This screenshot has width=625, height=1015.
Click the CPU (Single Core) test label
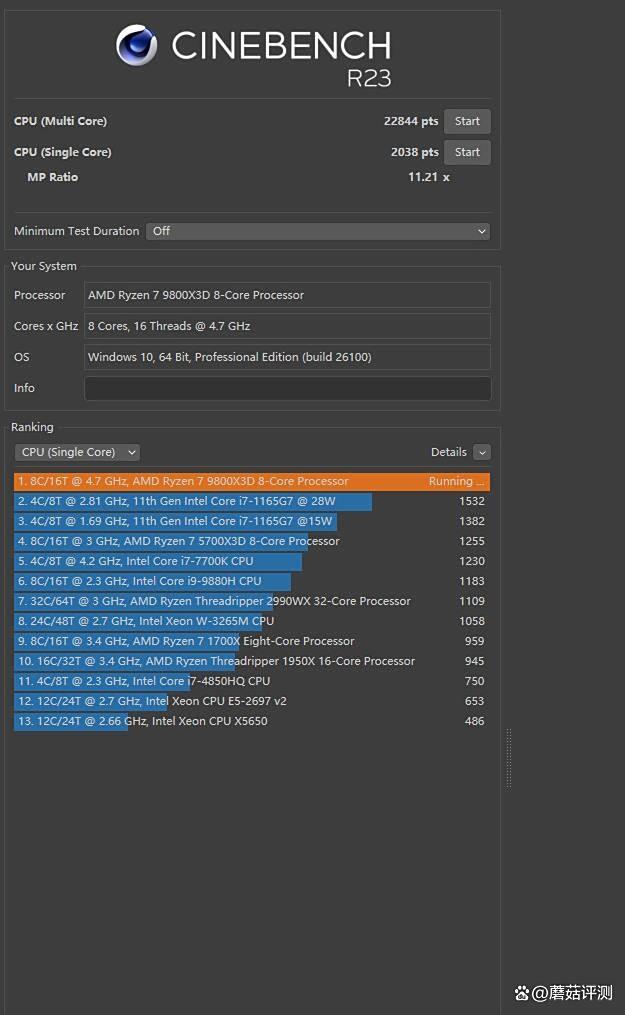pyautogui.click(x=63, y=152)
